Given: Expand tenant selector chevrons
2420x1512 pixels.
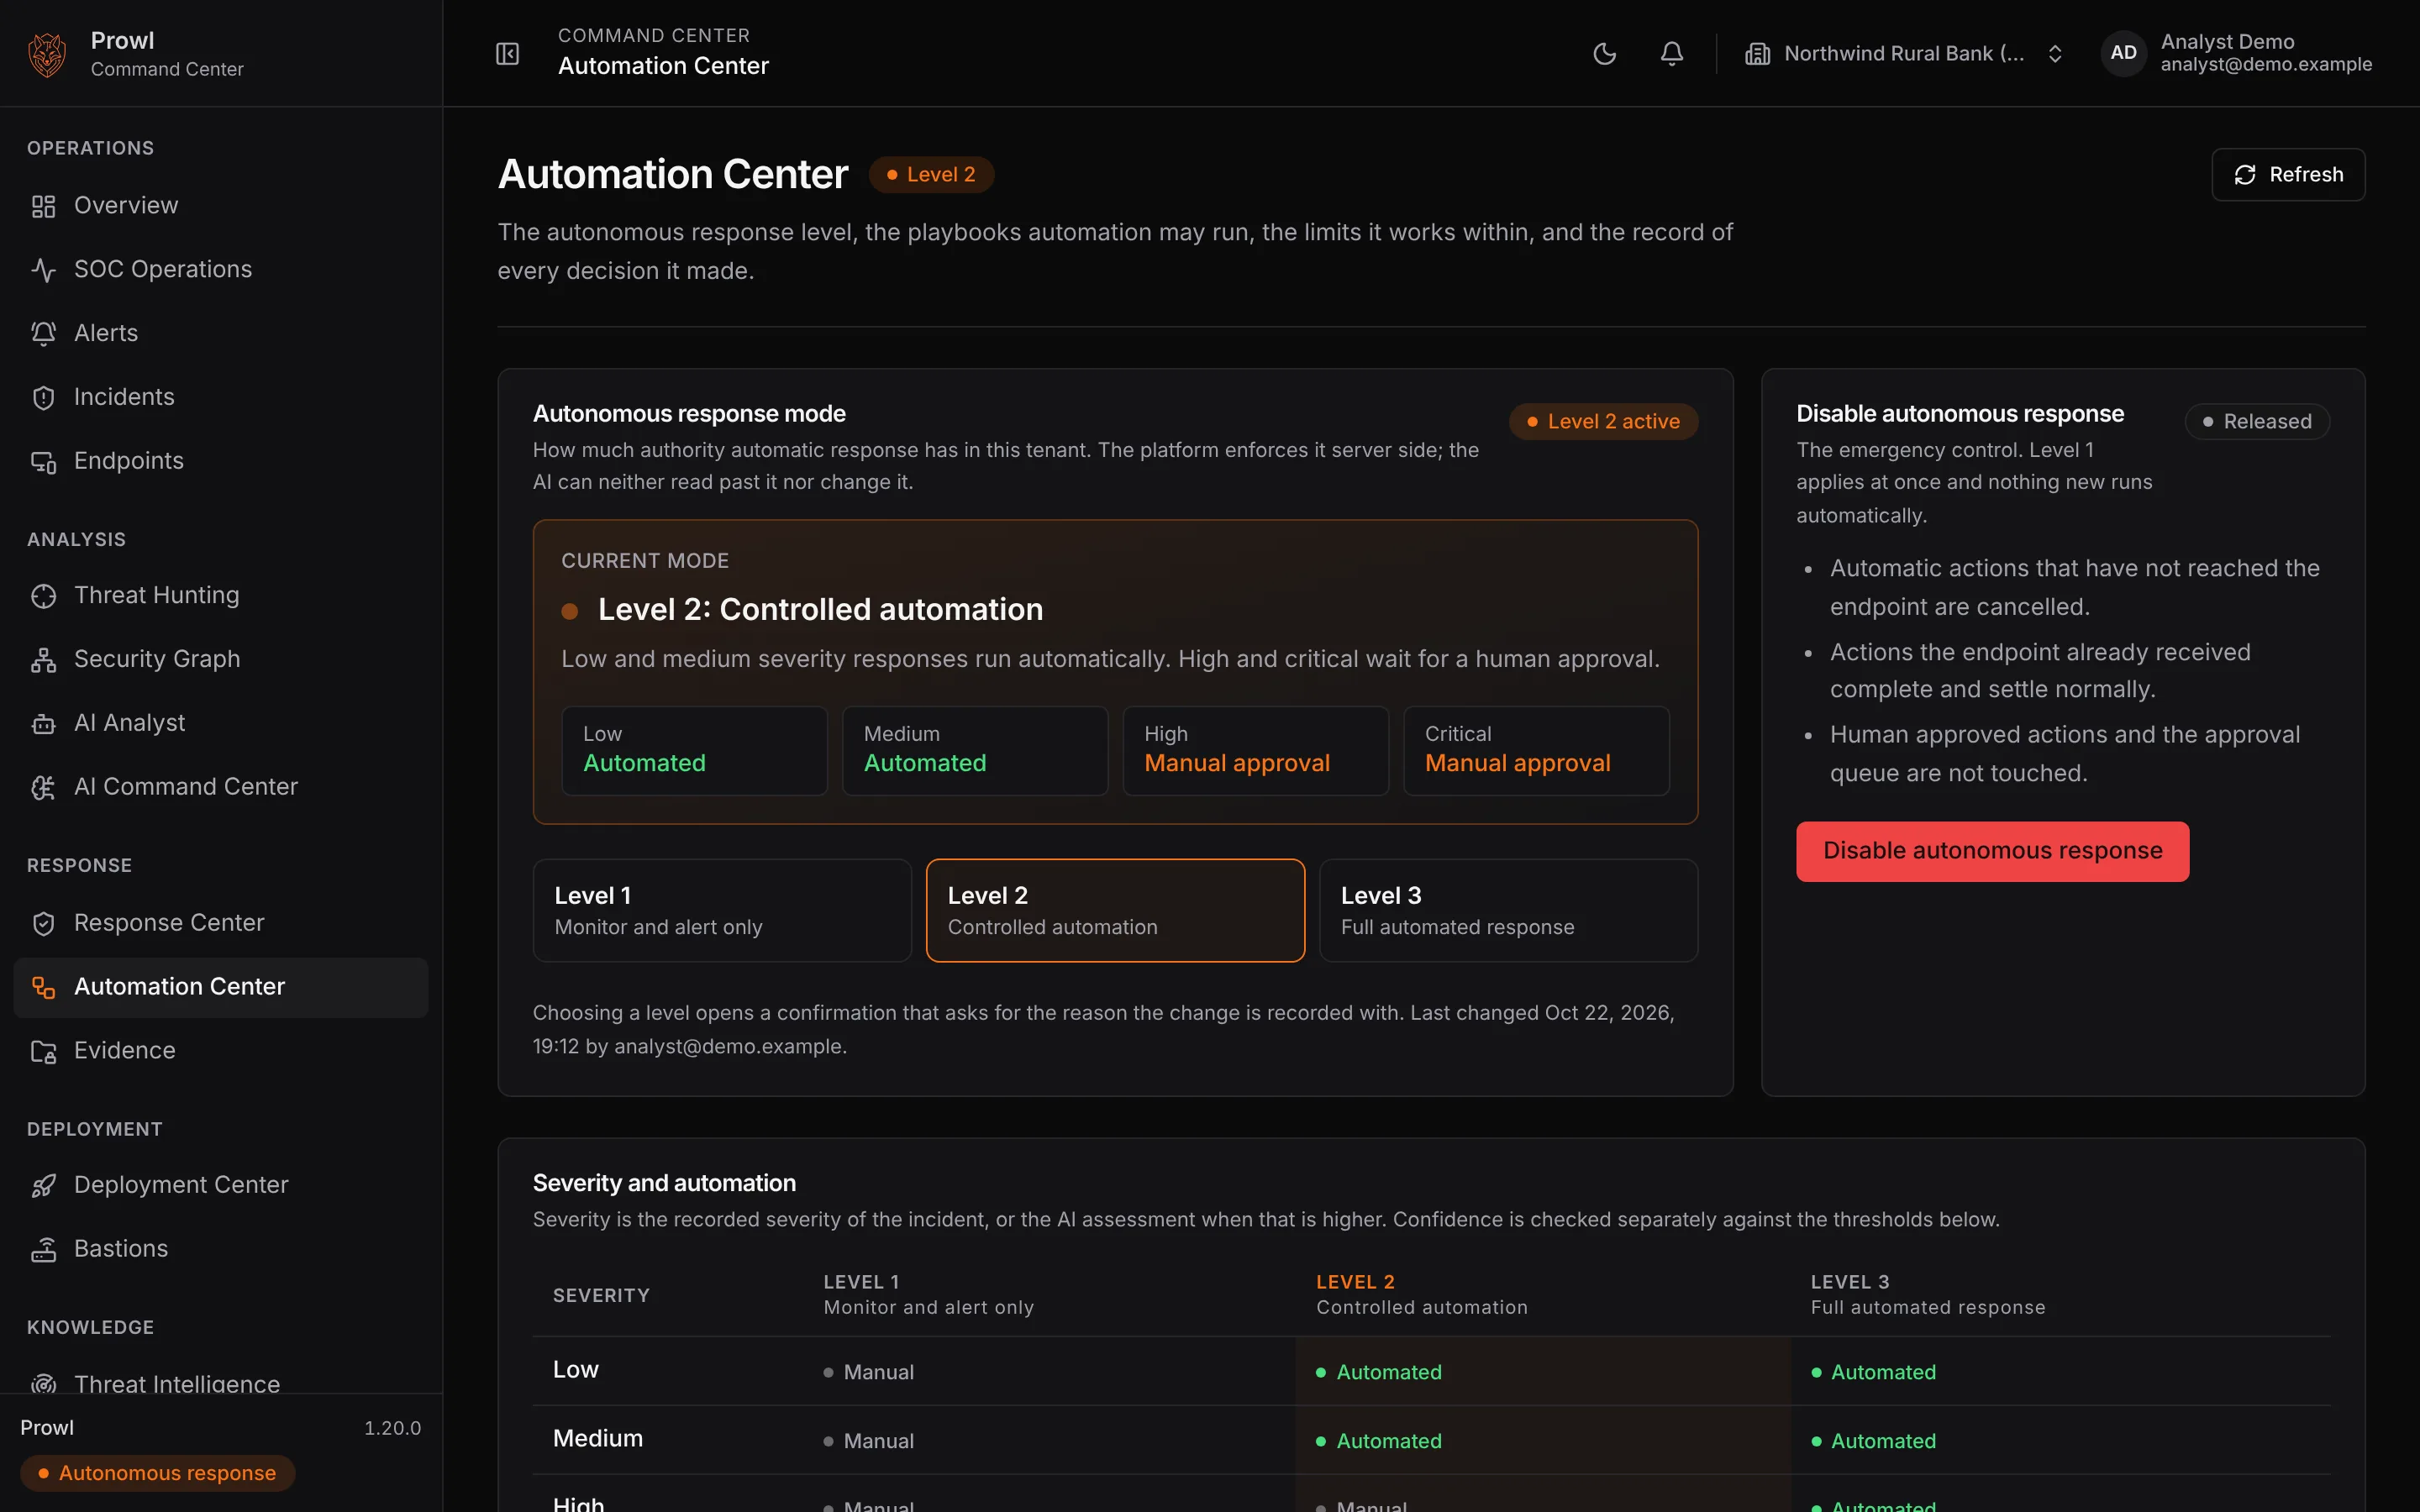Looking at the screenshot, I should click(2055, 53).
